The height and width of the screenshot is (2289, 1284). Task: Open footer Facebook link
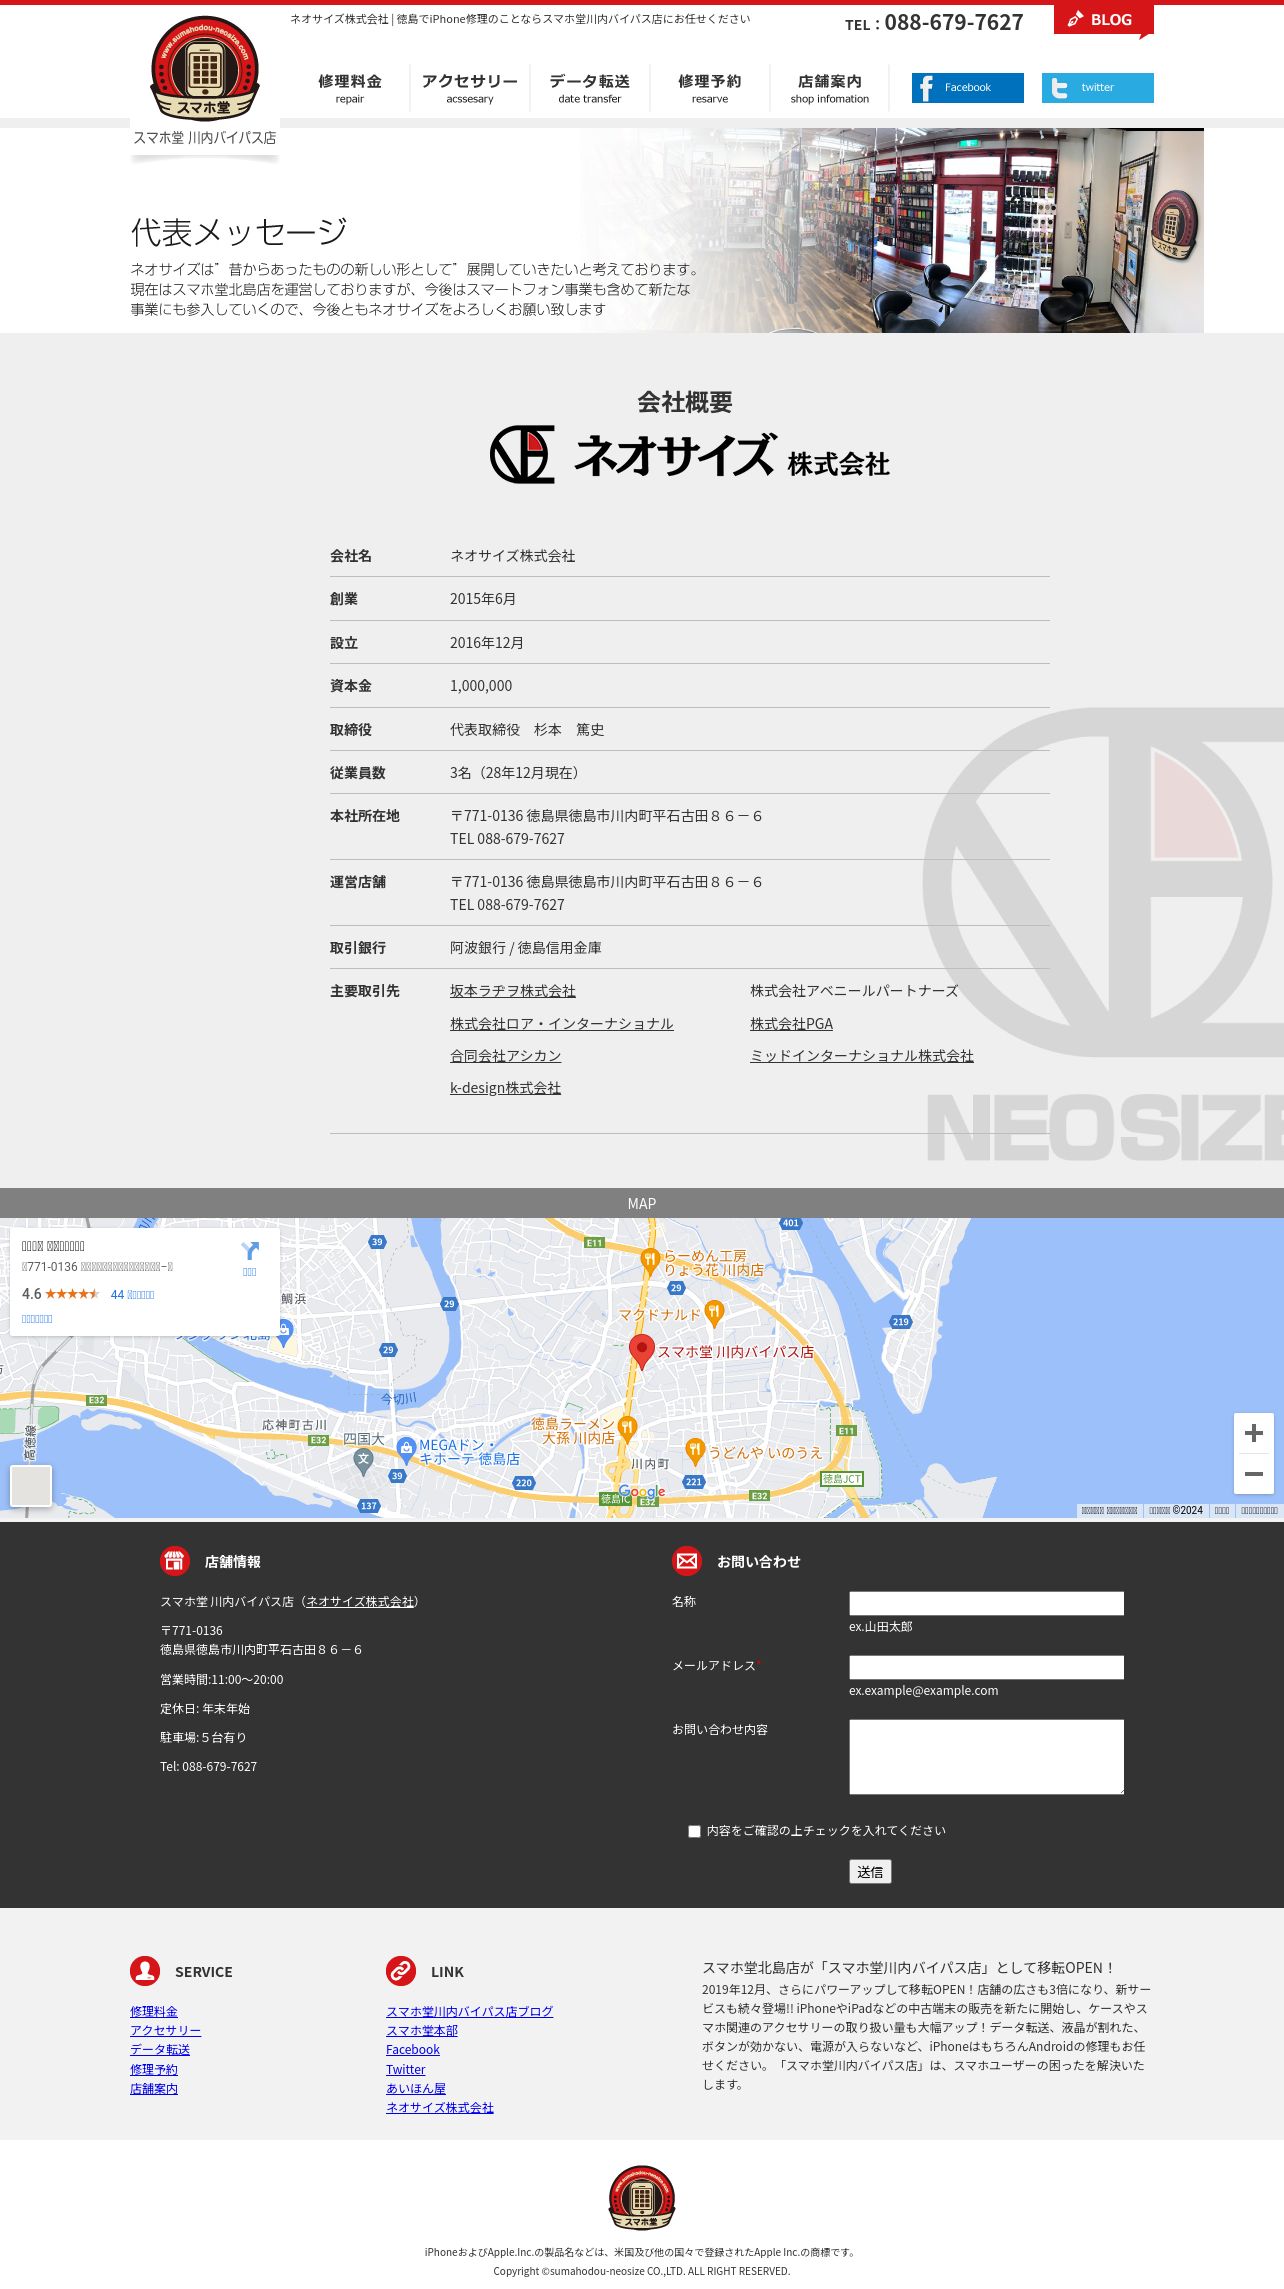pyautogui.click(x=413, y=2050)
